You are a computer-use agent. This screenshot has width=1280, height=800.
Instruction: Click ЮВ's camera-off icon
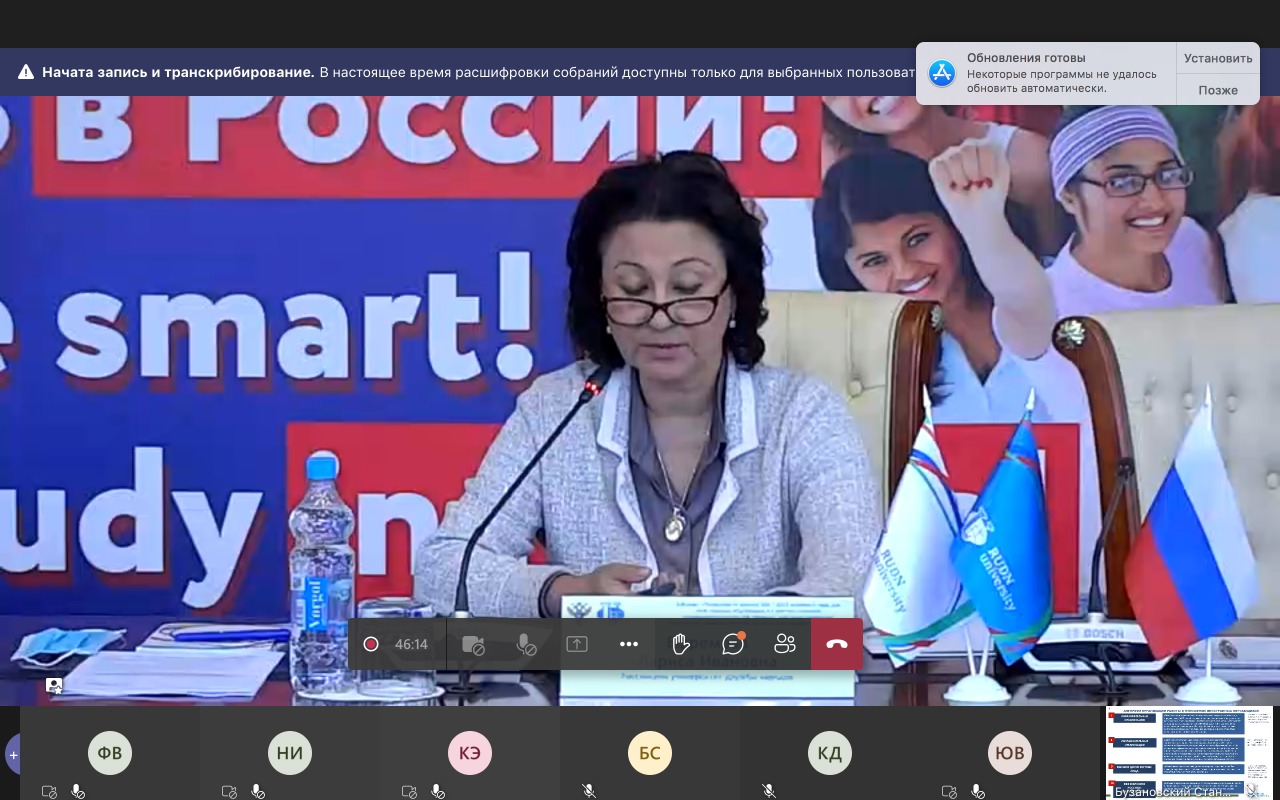949,791
